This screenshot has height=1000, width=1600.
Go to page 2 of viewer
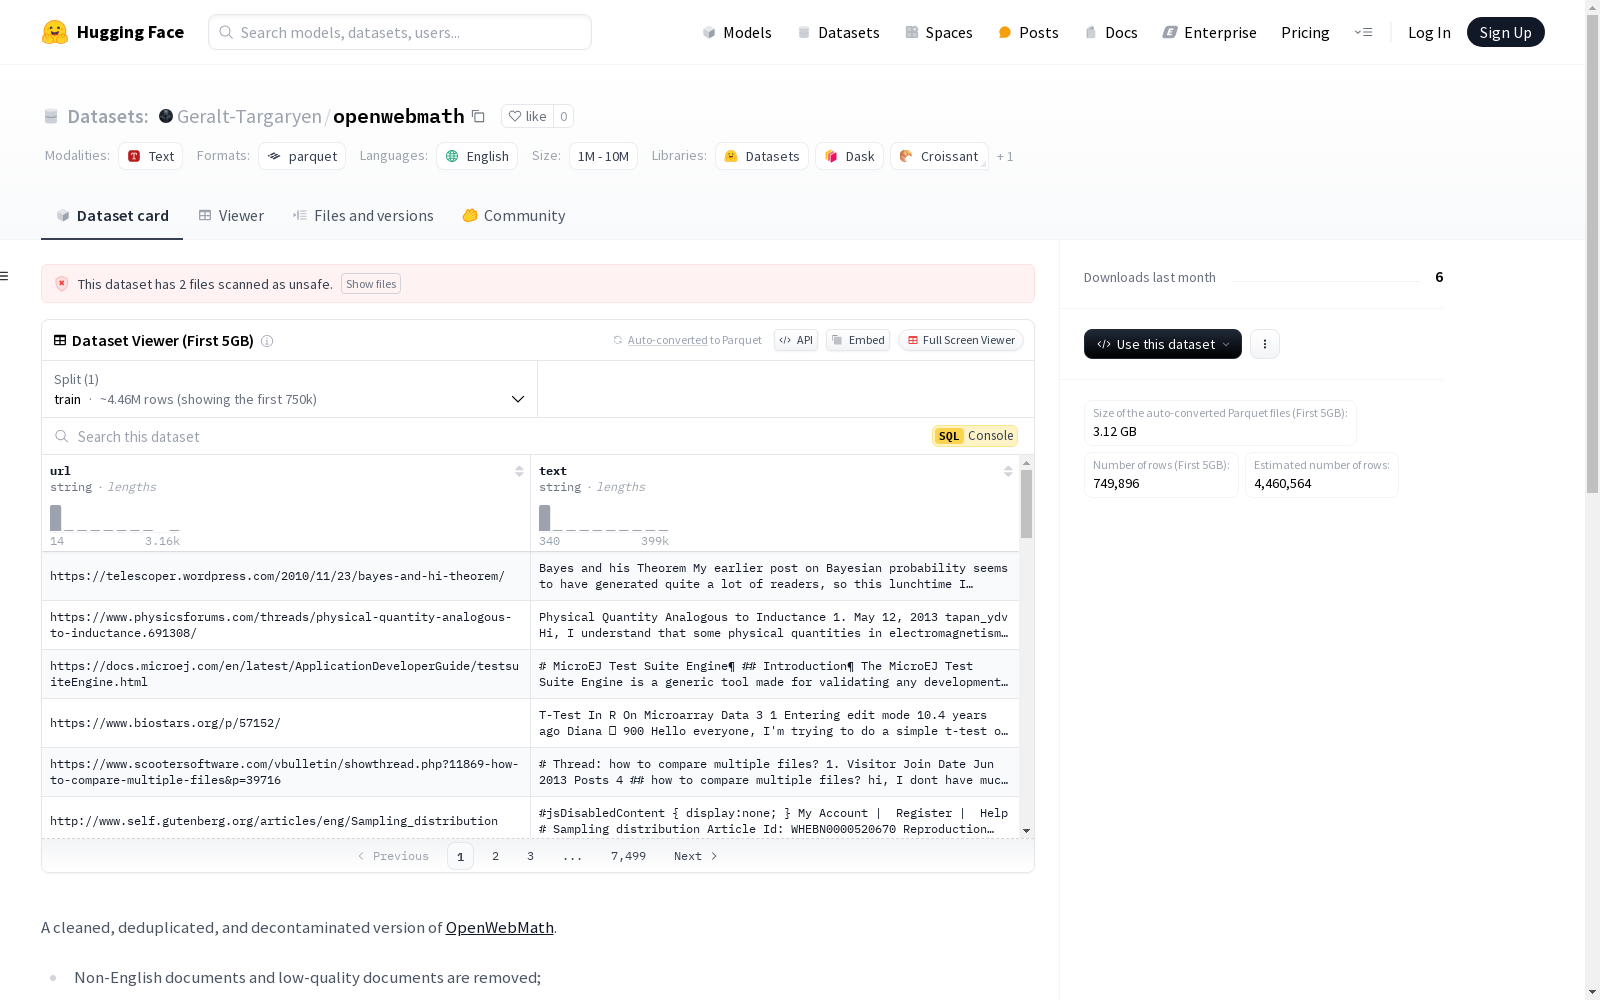(495, 856)
